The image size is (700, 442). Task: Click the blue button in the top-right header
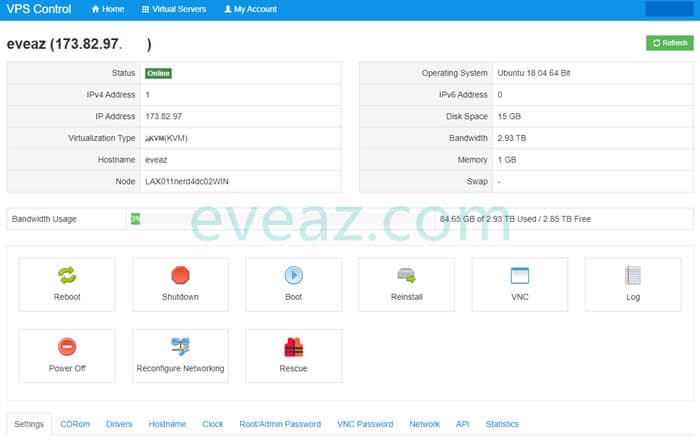coord(669,8)
